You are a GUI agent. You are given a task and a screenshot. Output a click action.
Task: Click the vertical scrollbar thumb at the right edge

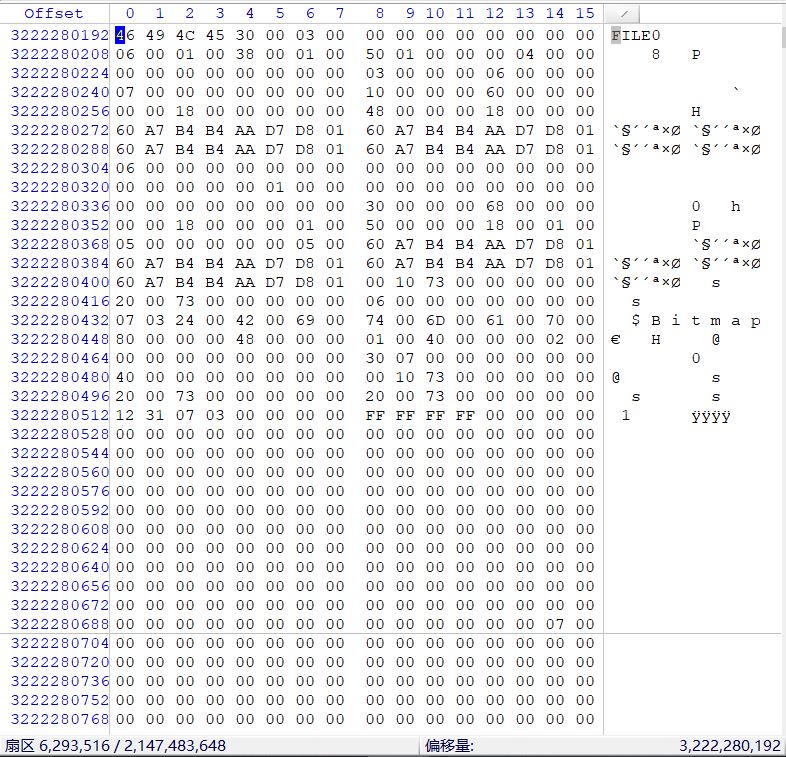pos(782,36)
